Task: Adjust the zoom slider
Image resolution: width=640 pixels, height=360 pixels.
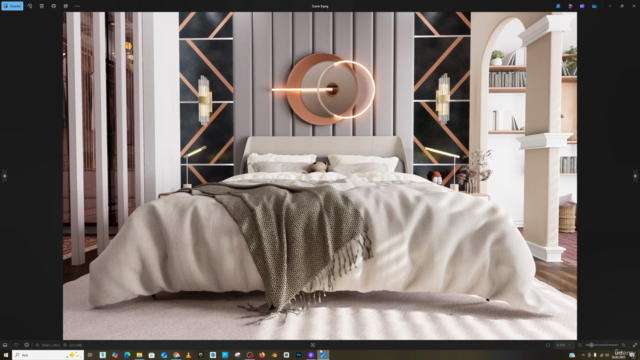Action: [601, 345]
